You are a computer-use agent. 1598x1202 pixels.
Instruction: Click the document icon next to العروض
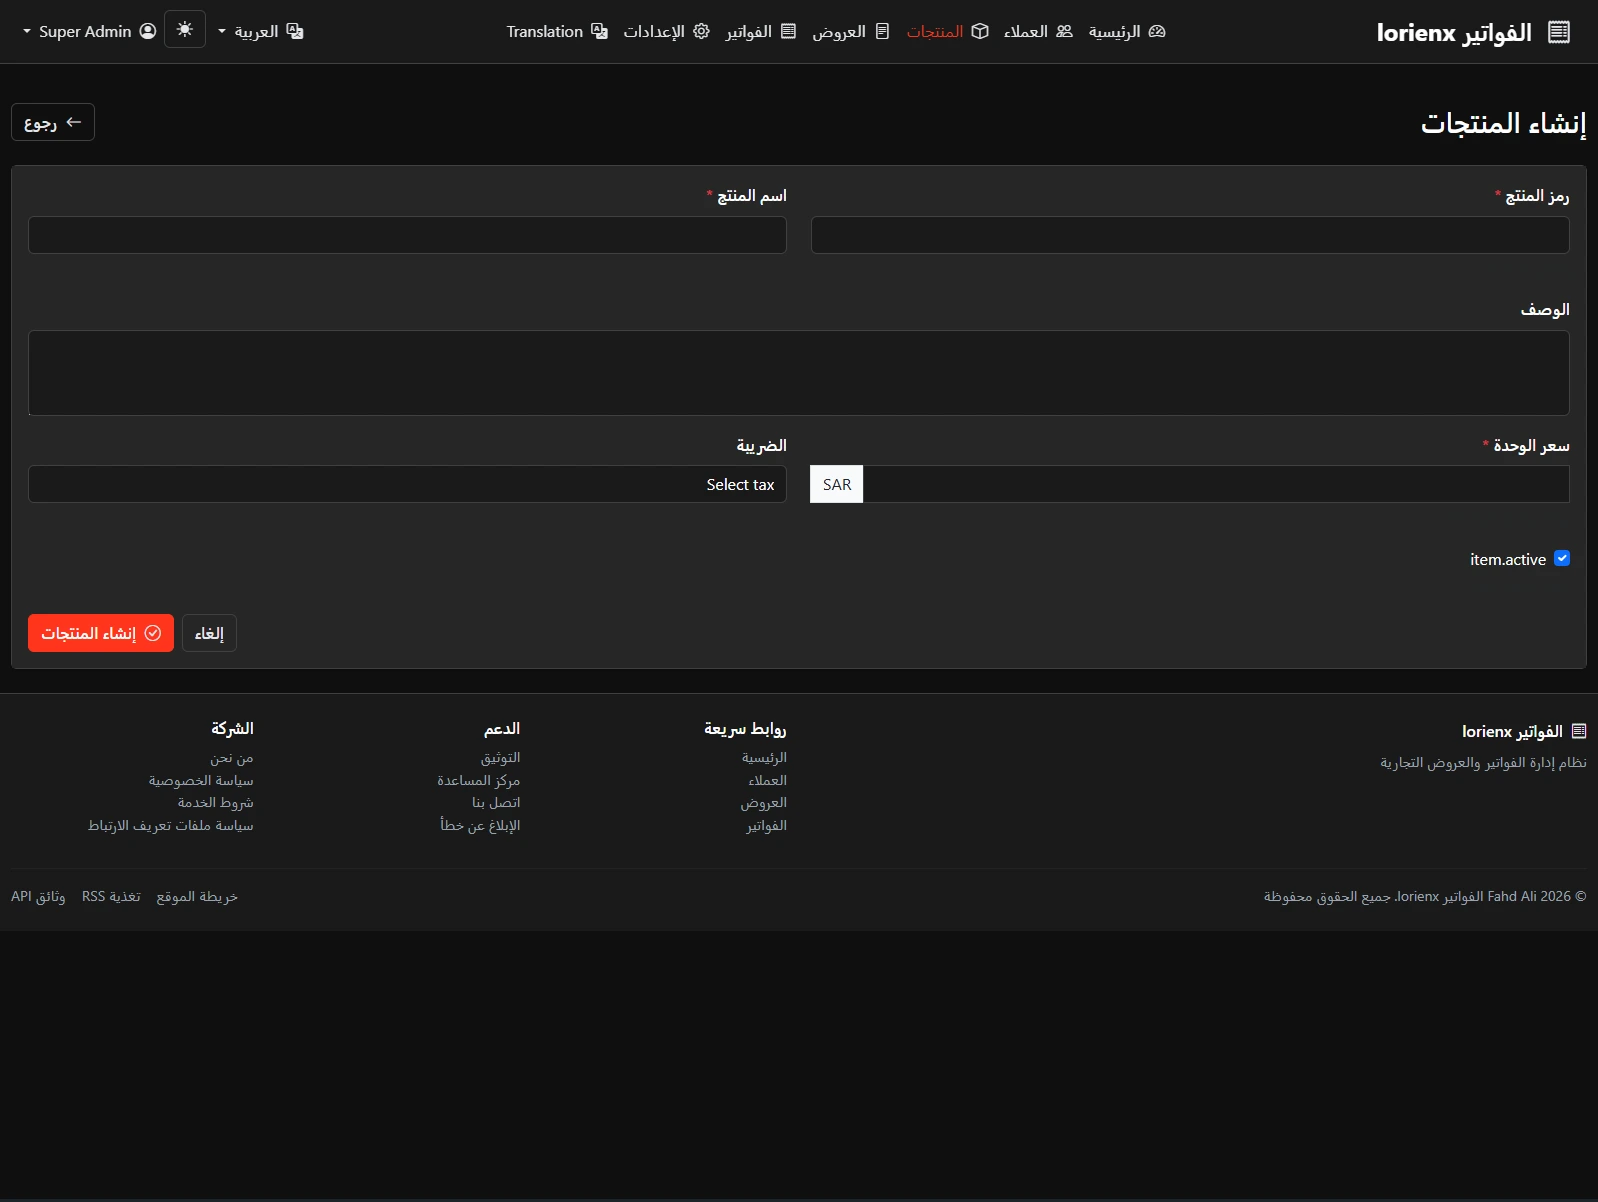pyautogui.click(x=882, y=31)
